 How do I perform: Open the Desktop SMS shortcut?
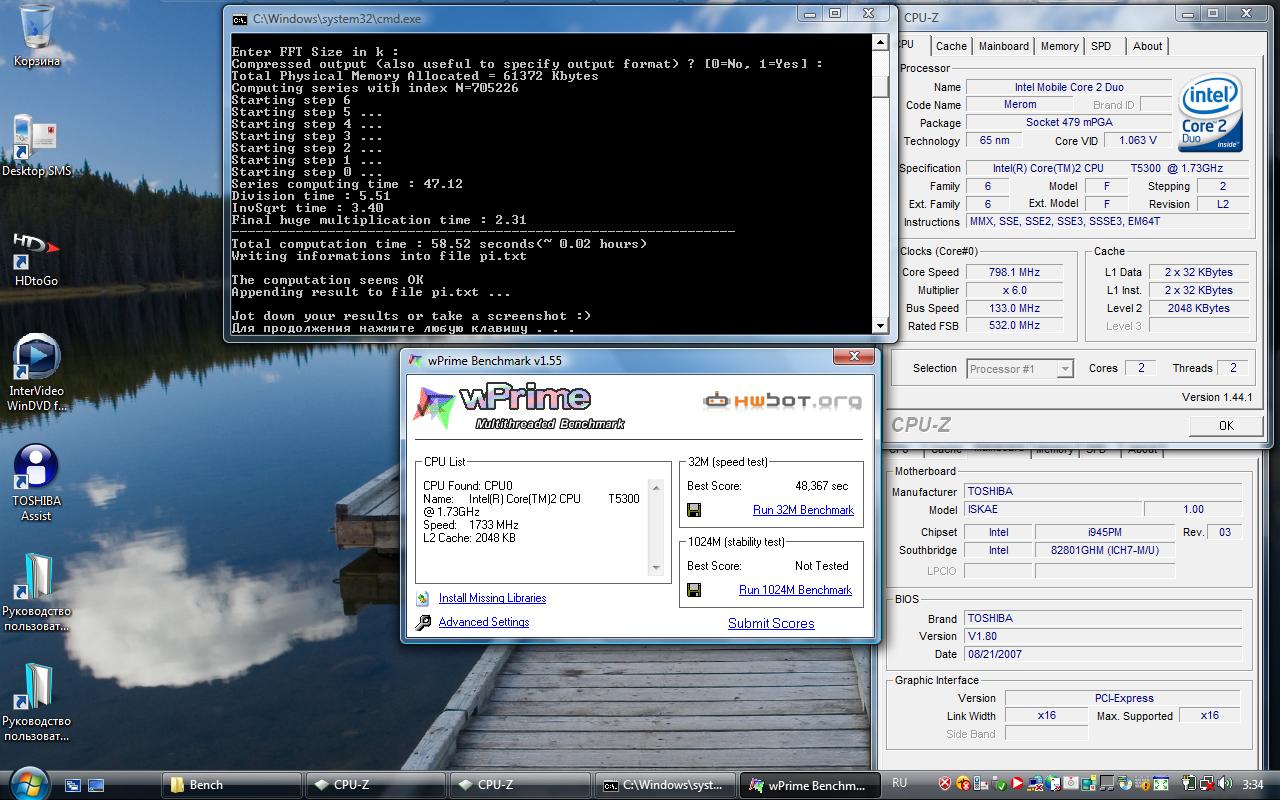(x=37, y=146)
